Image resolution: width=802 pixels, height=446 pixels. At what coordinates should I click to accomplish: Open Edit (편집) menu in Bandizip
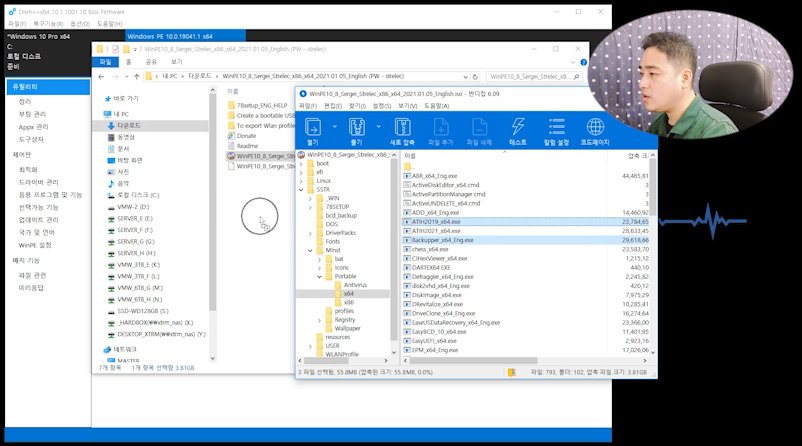[x=333, y=106]
